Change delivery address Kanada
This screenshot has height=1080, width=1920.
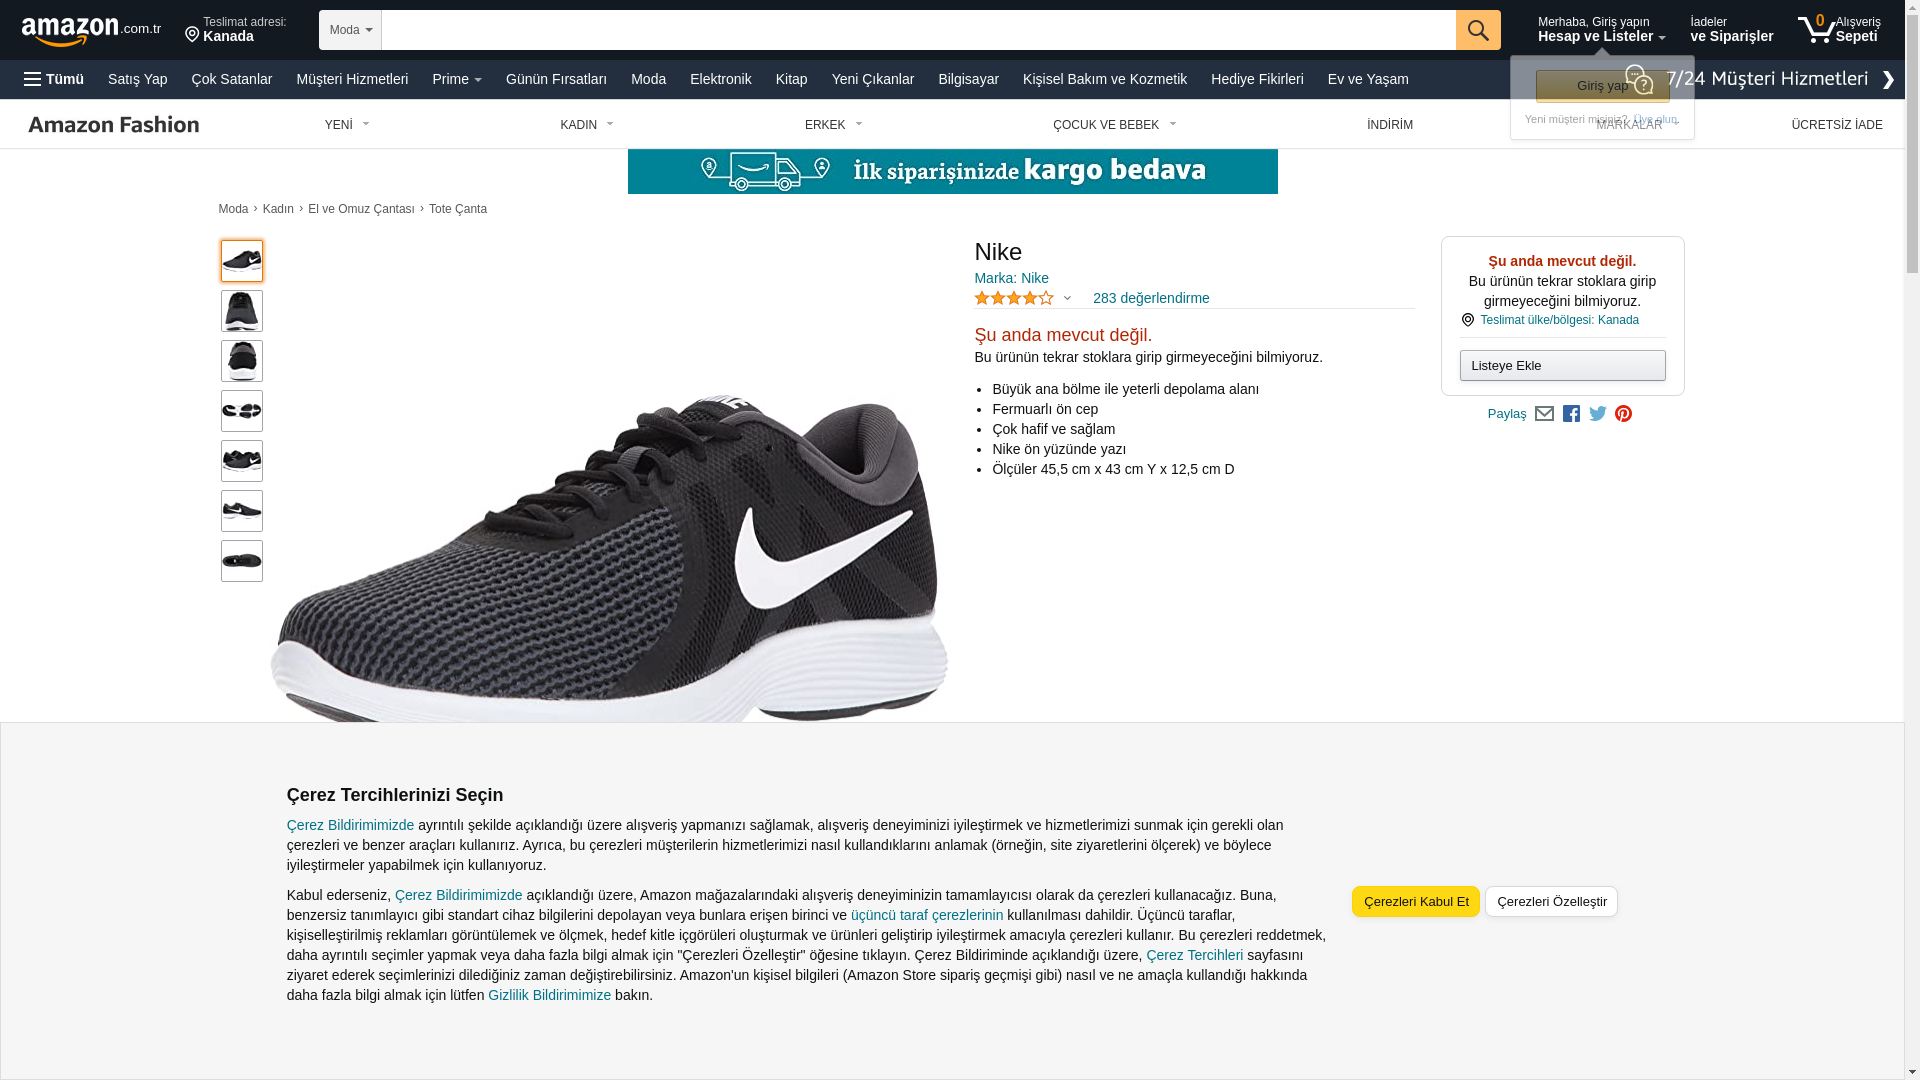click(x=235, y=29)
